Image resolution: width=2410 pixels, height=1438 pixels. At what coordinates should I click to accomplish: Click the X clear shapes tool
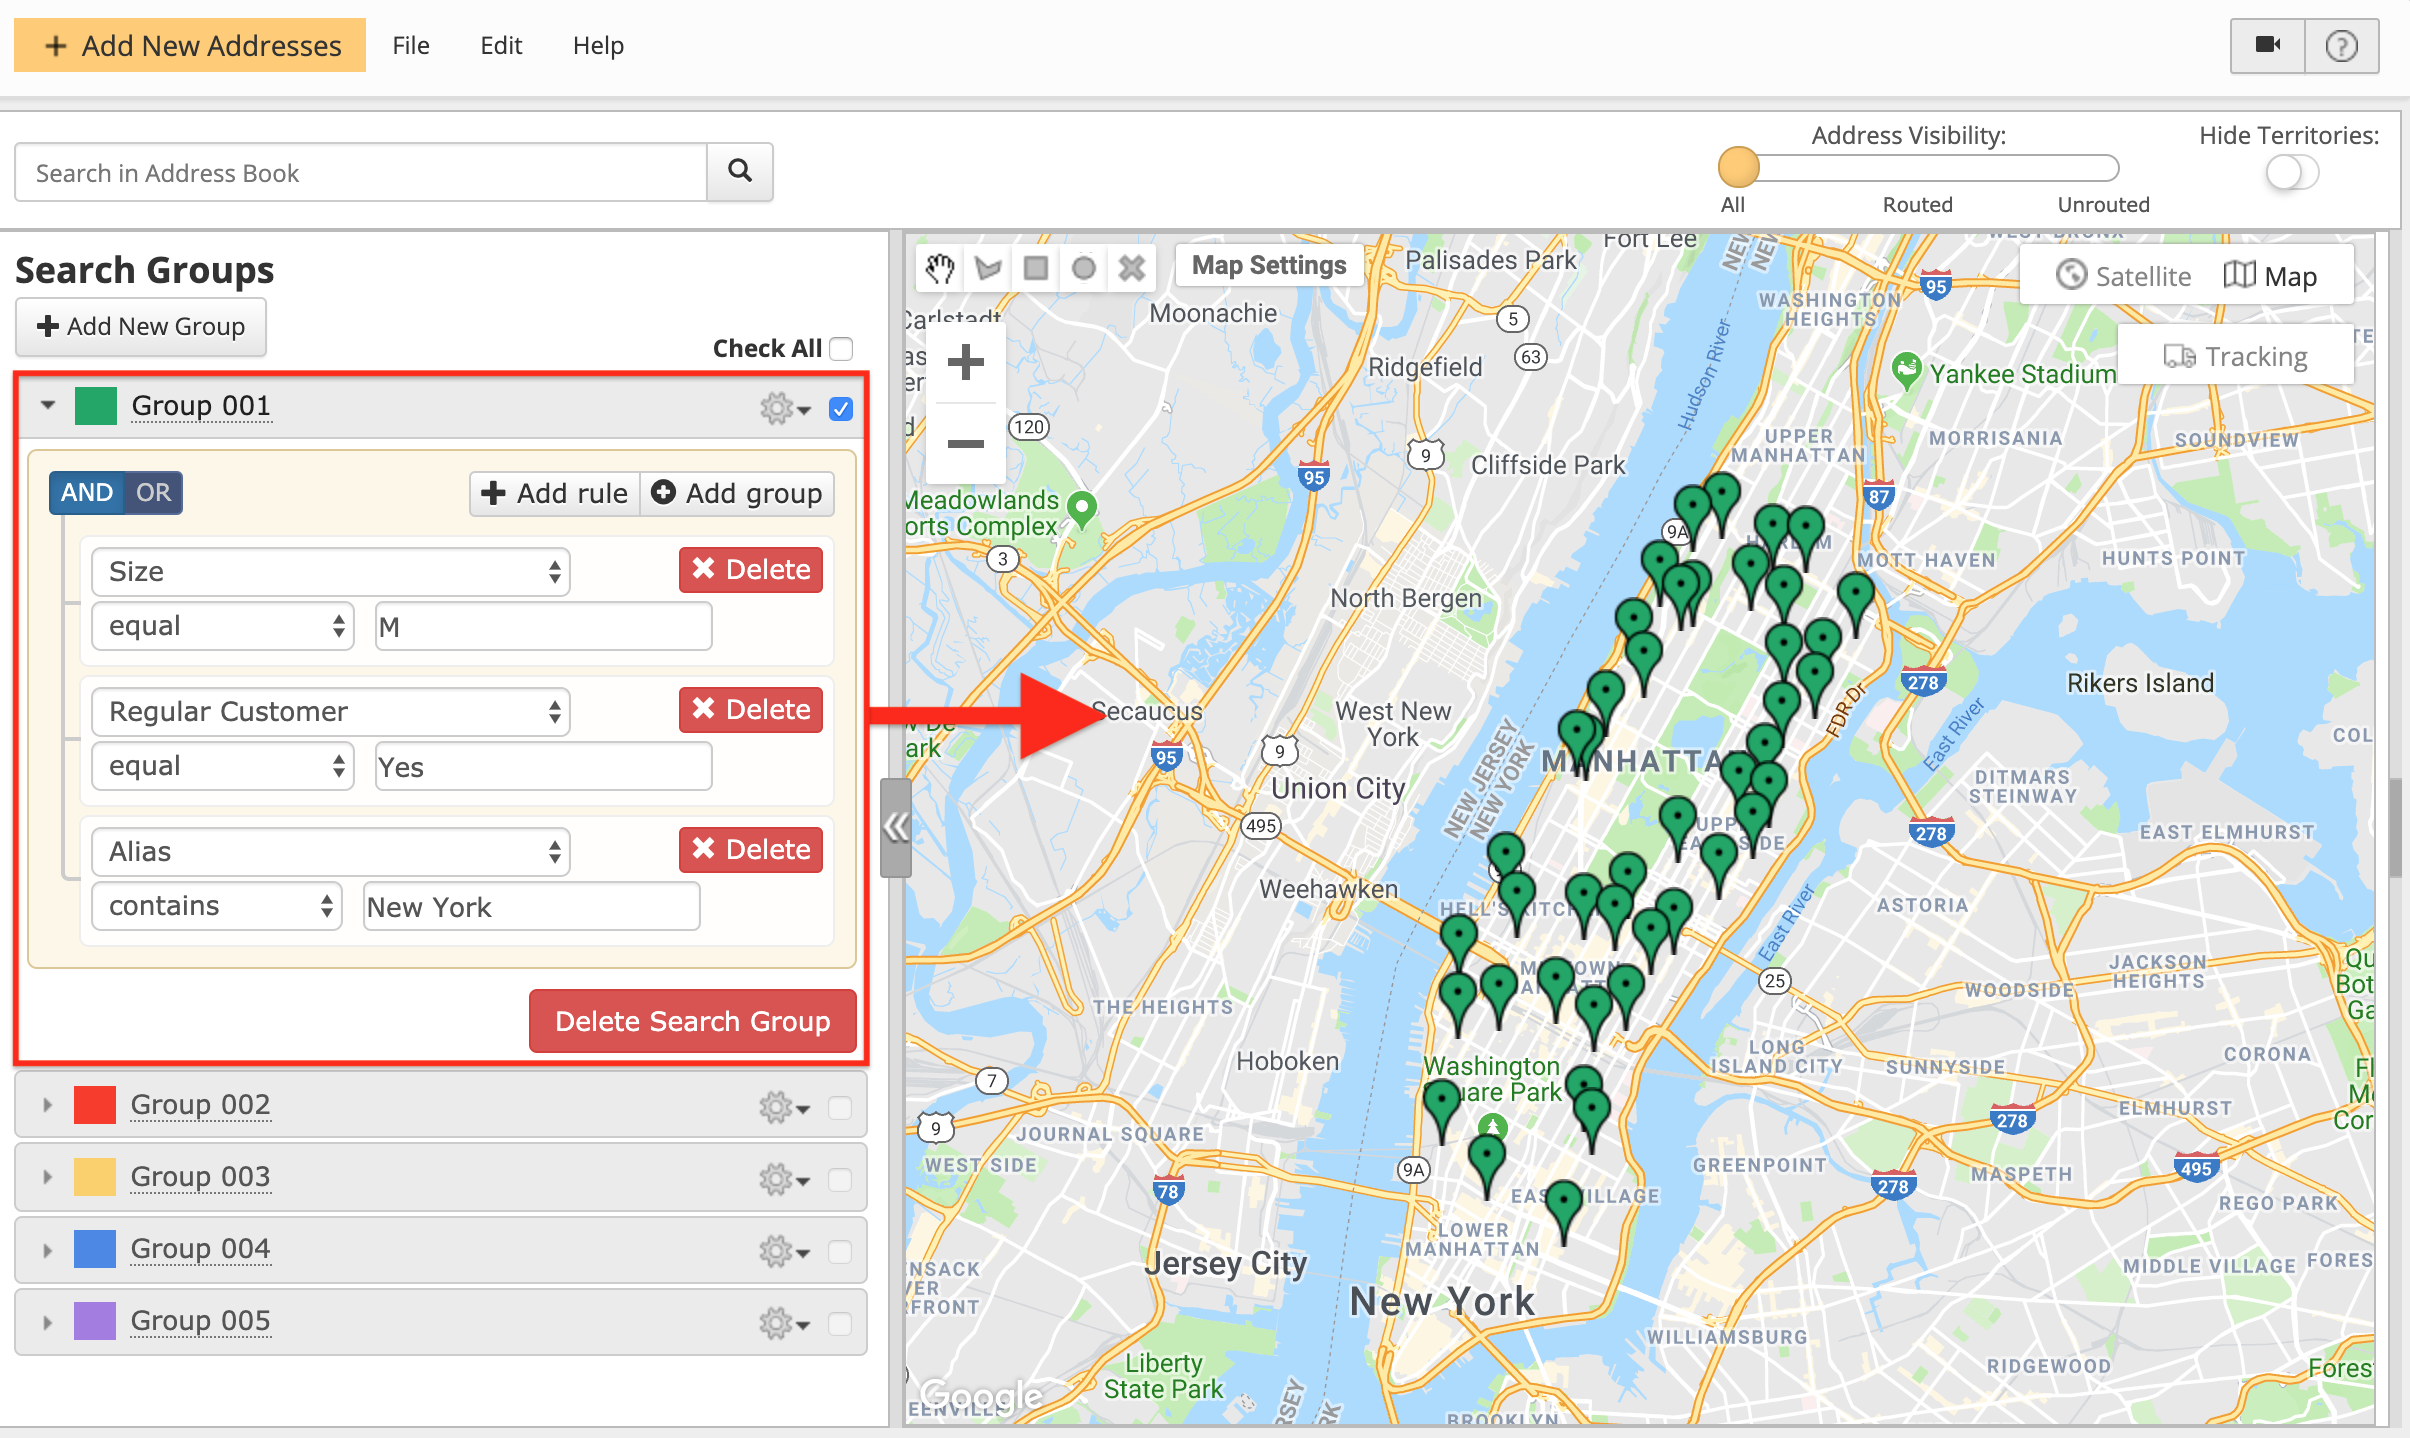[x=1131, y=268]
